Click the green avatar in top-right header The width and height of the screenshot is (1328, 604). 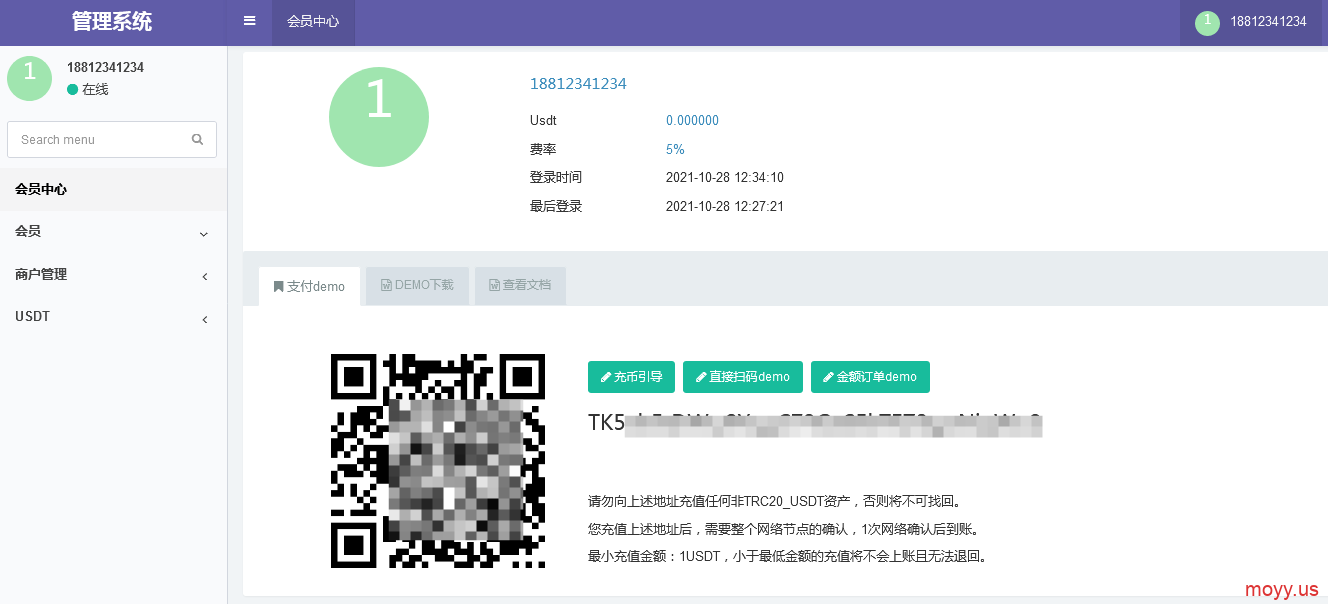(x=1207, y=23)
